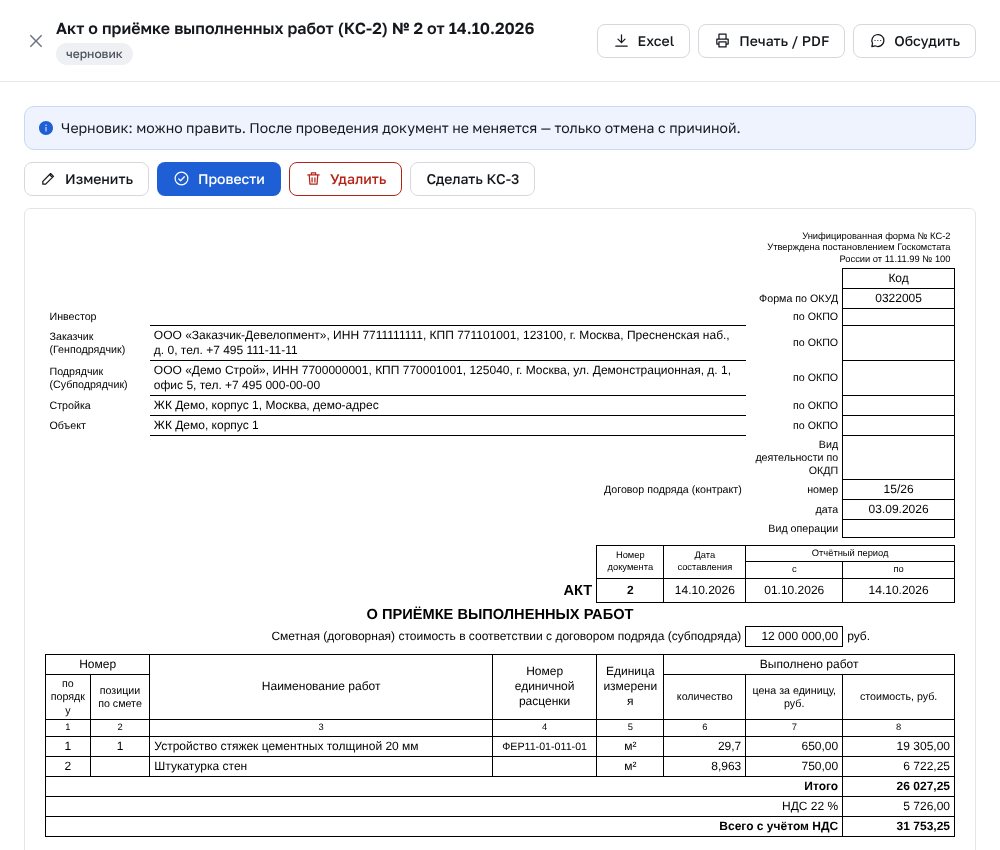Click the grand total 31 753,25

click(898, 826)
